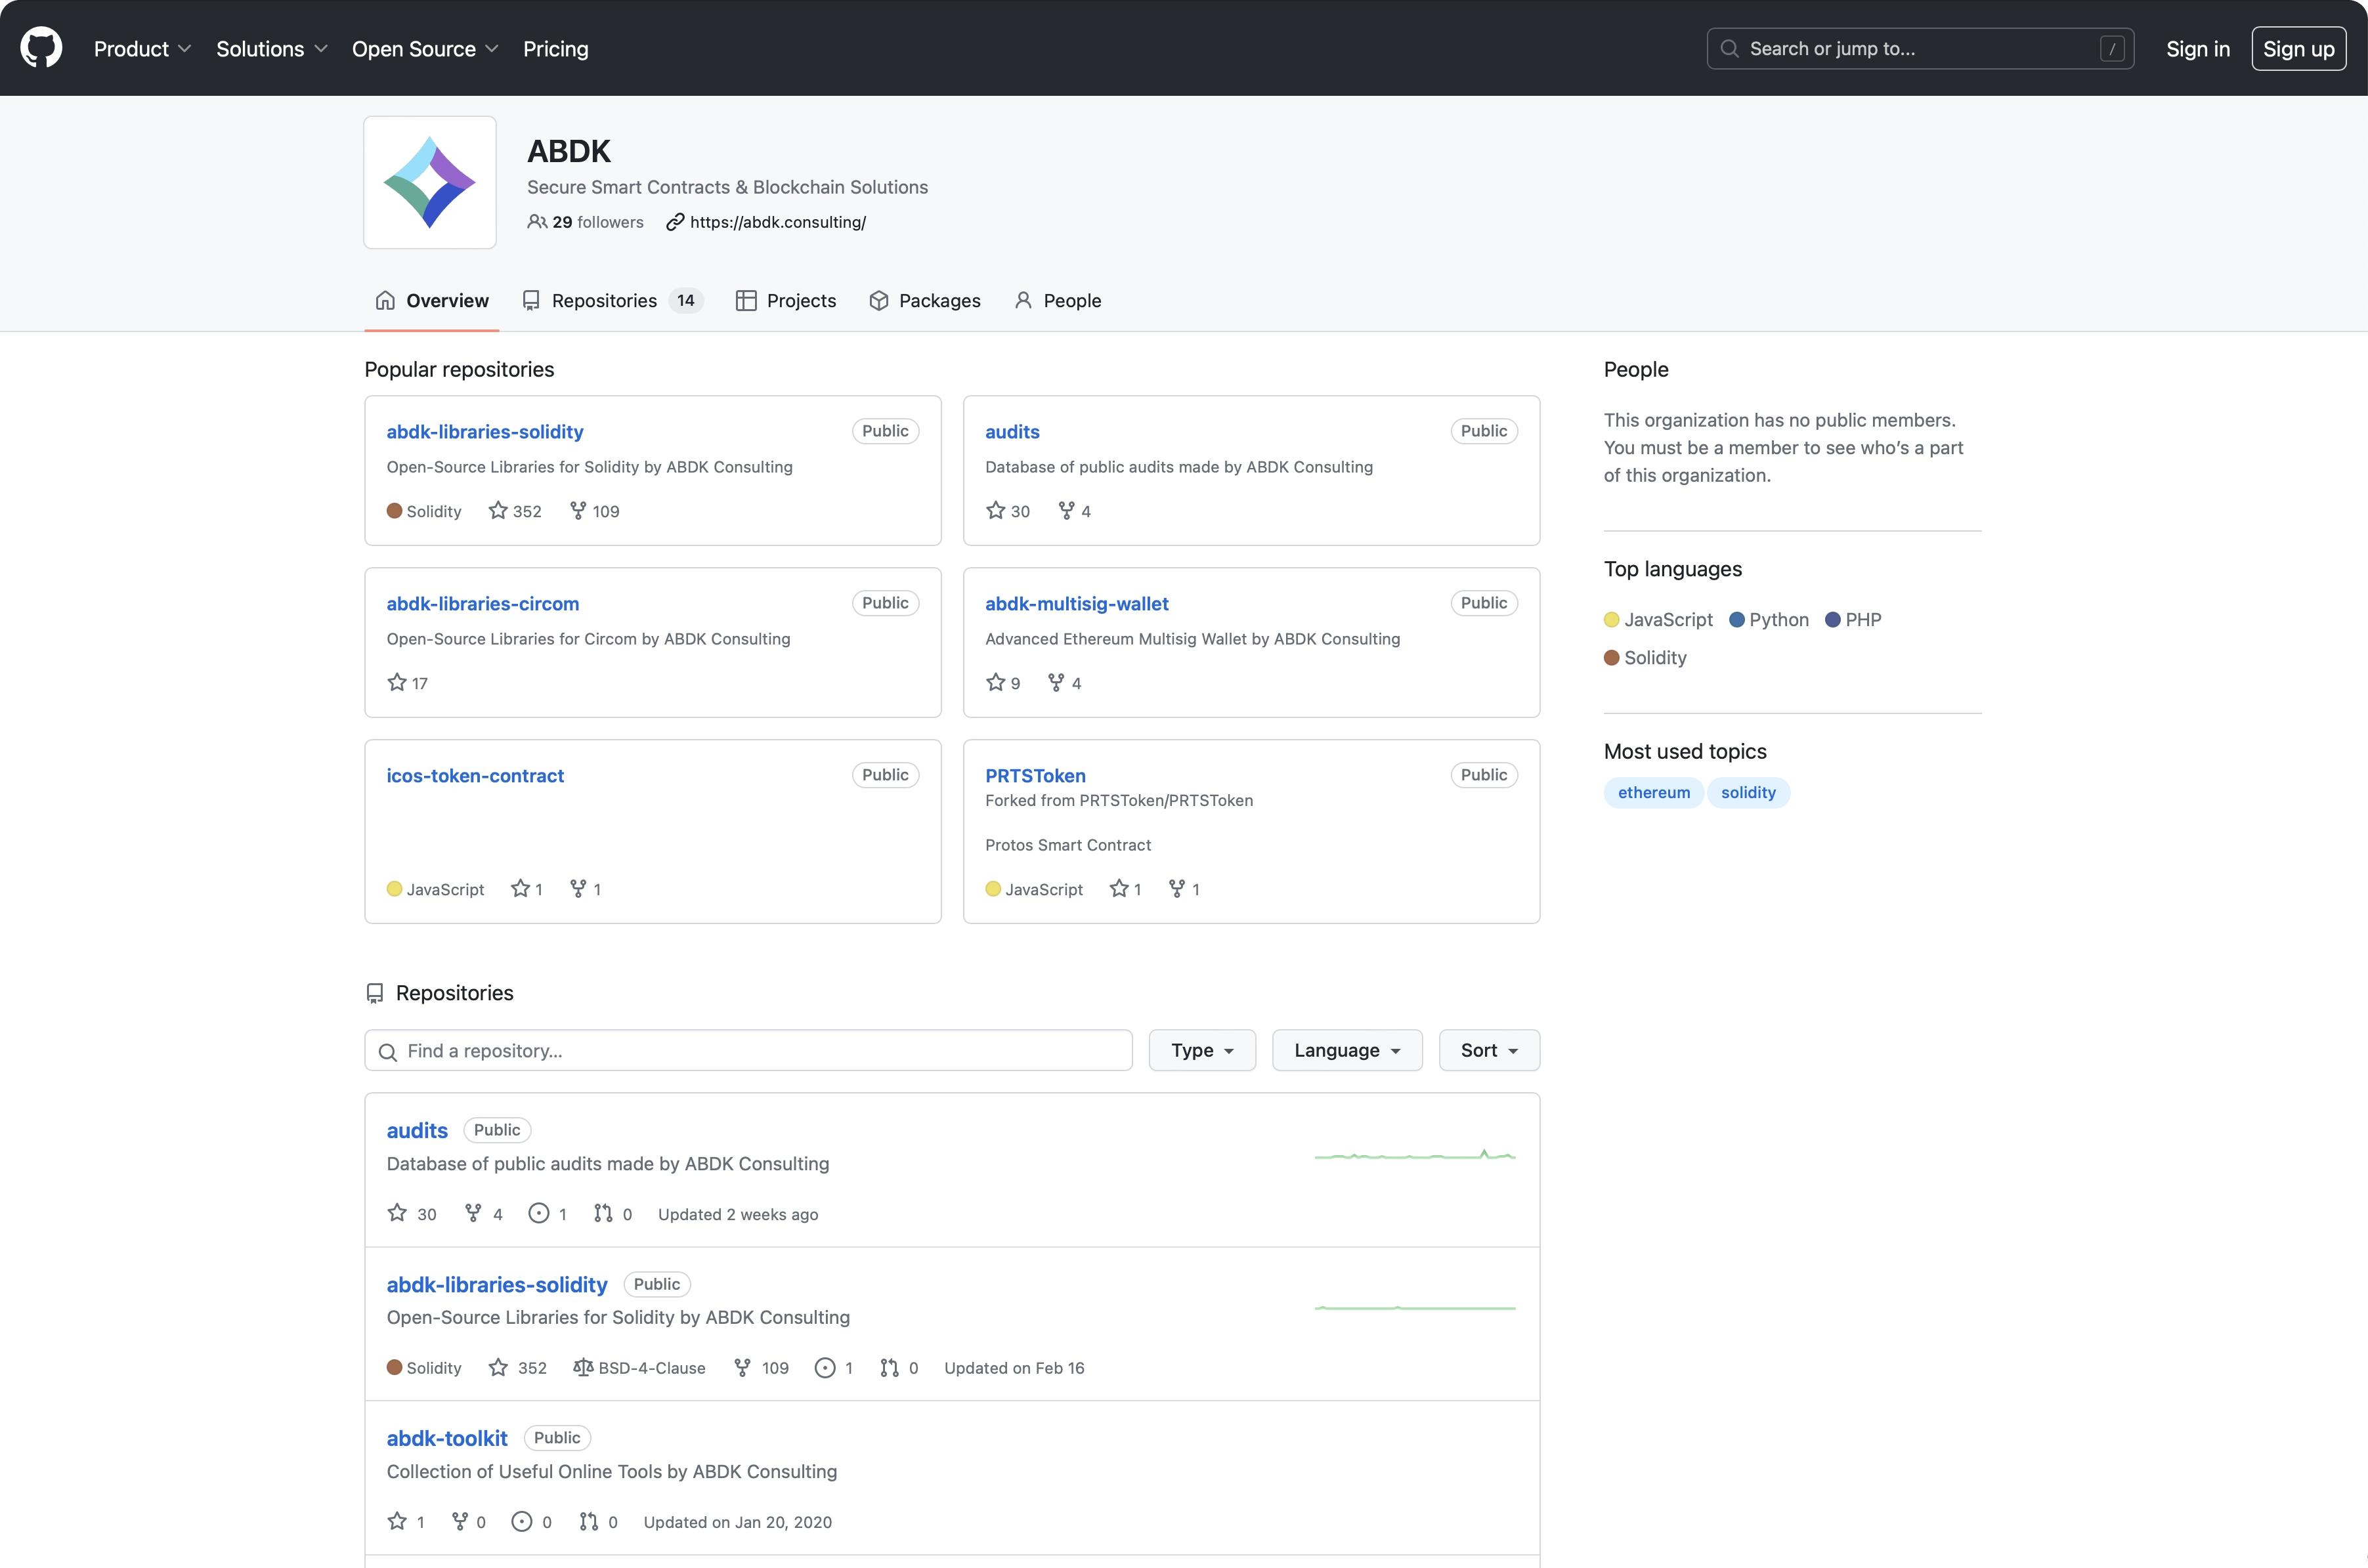Focus the Find a repository field
Viewport: 2368px width, 1568px height.
(x=748, y=1050)
